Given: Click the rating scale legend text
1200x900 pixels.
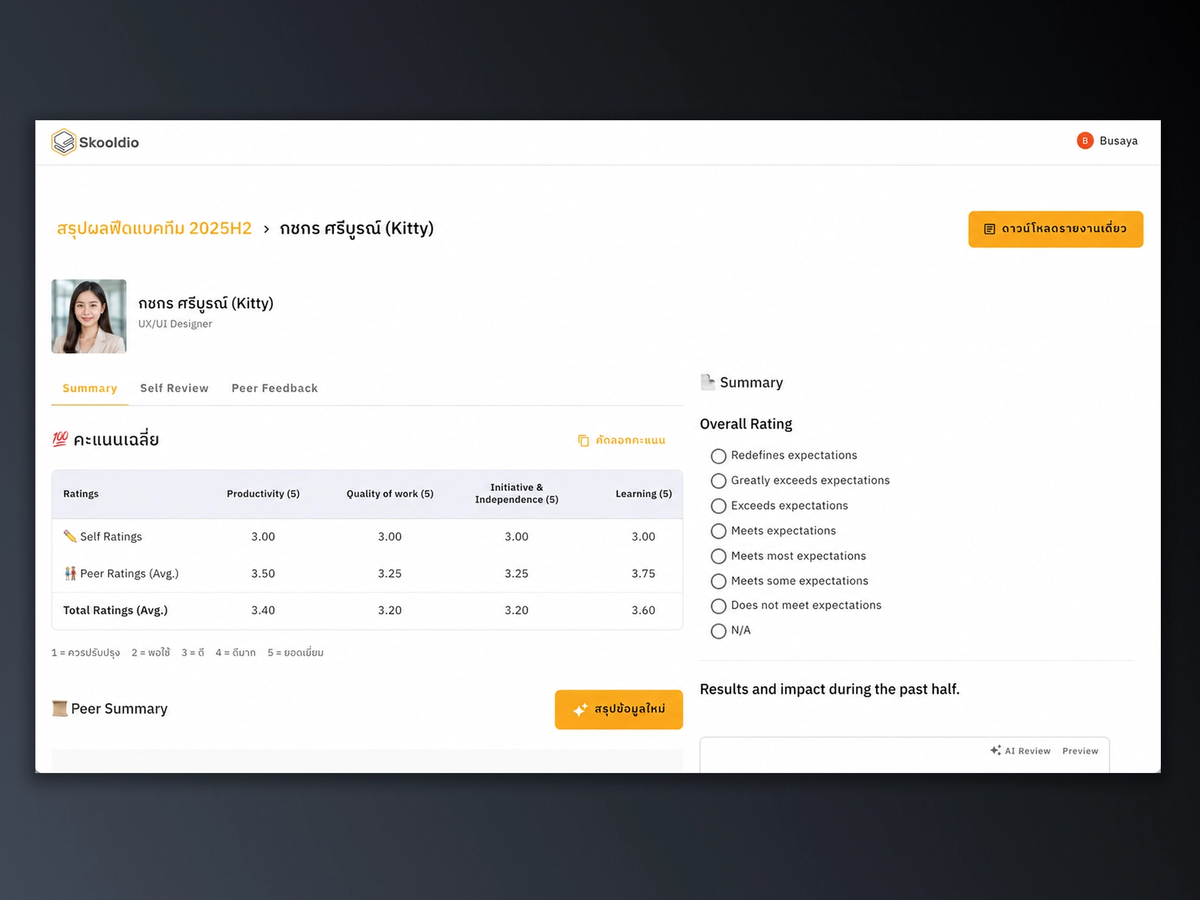Looking at the screenshot, I should pos(187,652).
